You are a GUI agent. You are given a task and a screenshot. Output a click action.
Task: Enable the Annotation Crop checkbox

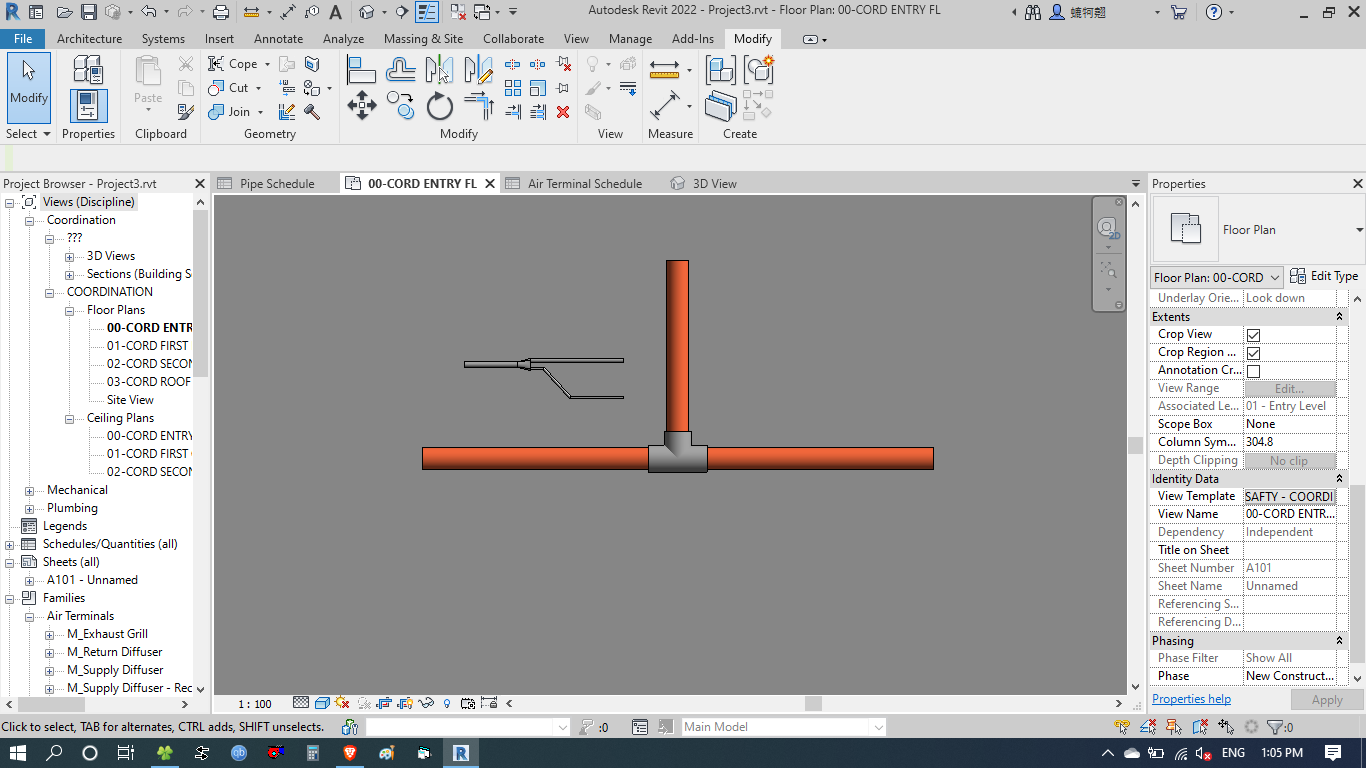point(1252,369)
